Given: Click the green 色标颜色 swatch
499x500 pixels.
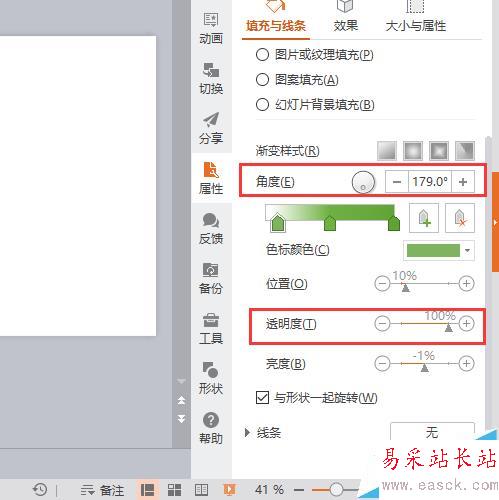Looking at the screenshot, I should tap(433, 250).
